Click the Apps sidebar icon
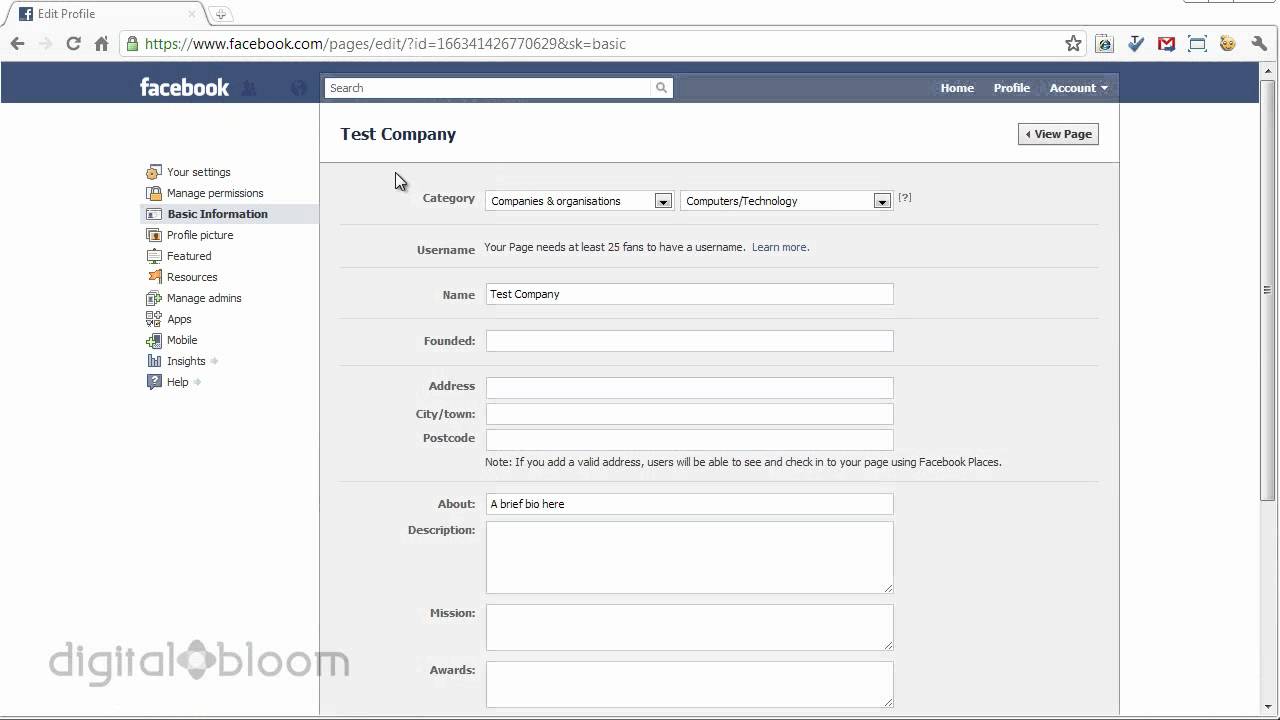The image size is (1280, 720). click(154, 319)
